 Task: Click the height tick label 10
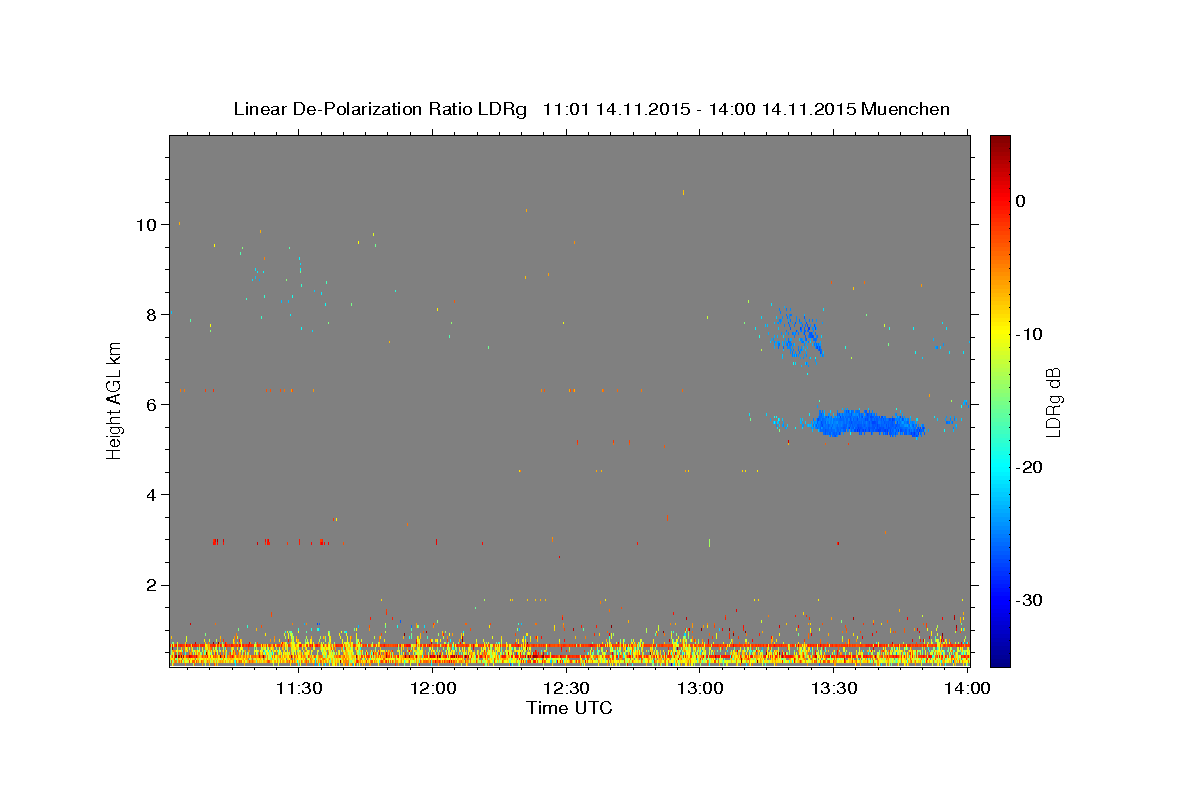146,225
